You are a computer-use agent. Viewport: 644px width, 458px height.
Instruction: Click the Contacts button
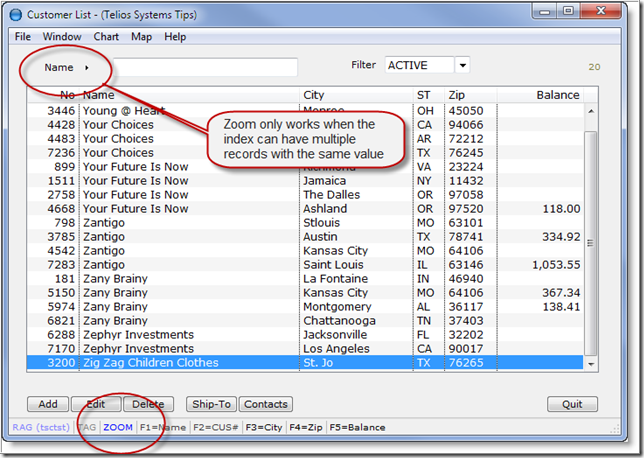[265, 405]
